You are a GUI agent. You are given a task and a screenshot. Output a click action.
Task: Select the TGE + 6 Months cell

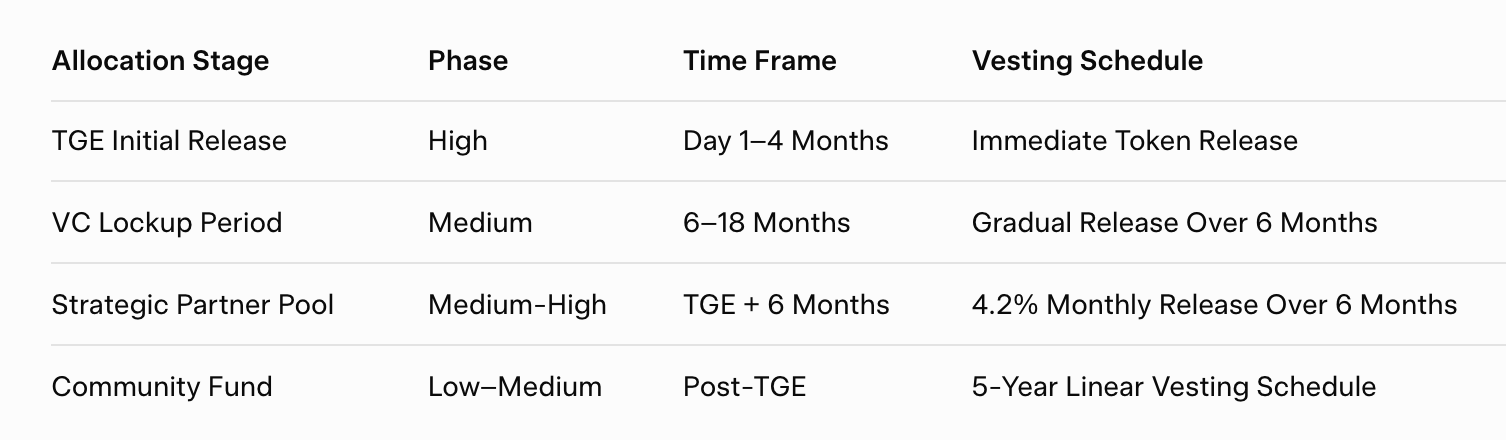(786, 304)
